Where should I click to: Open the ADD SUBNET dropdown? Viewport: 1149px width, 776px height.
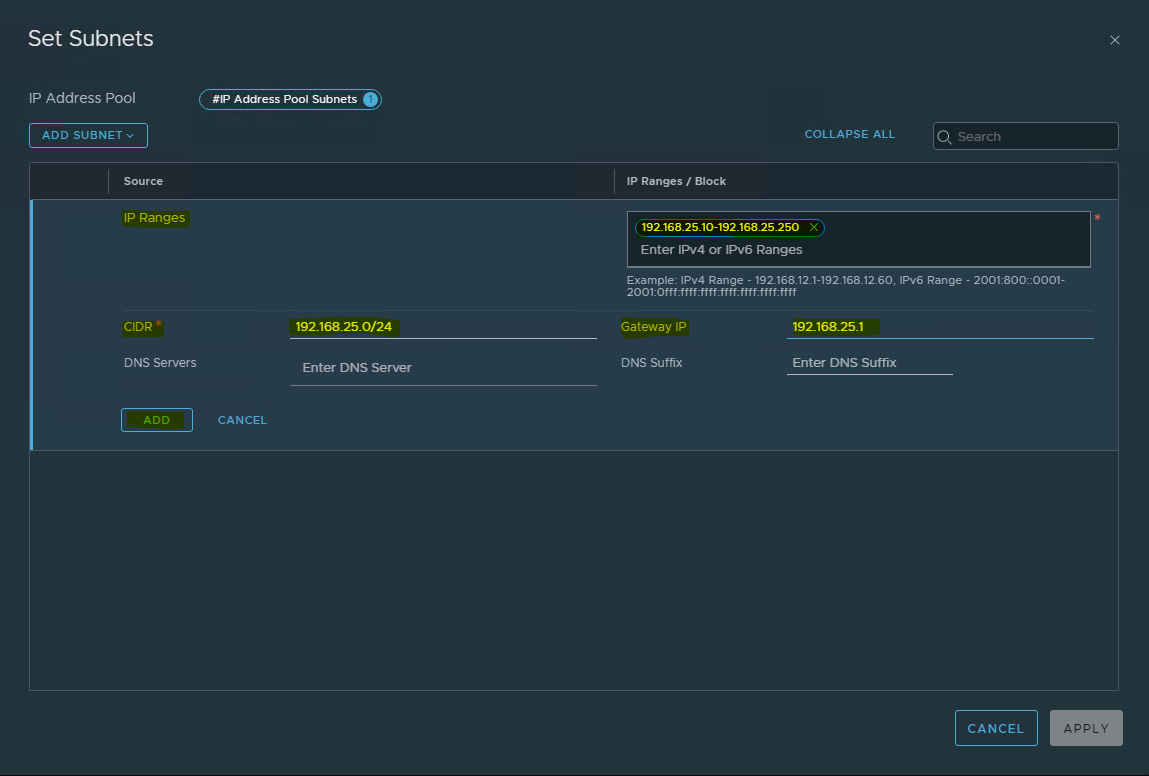88,136
